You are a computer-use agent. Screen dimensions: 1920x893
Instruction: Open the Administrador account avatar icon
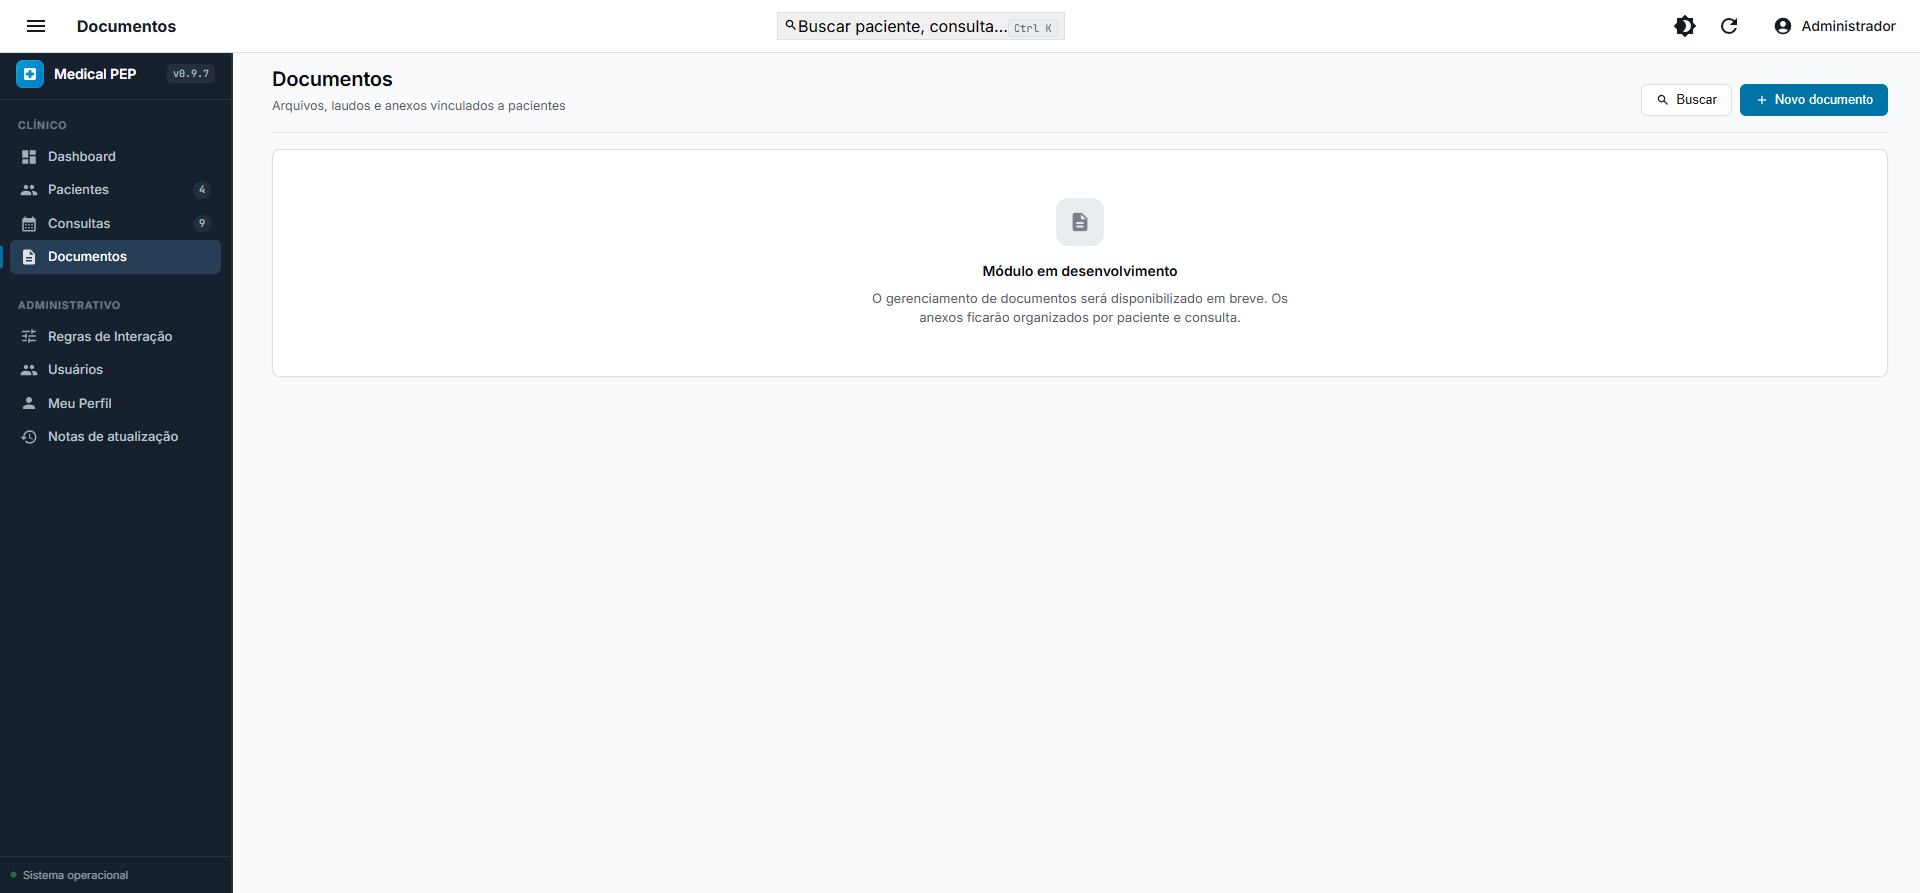(1783, 26)
